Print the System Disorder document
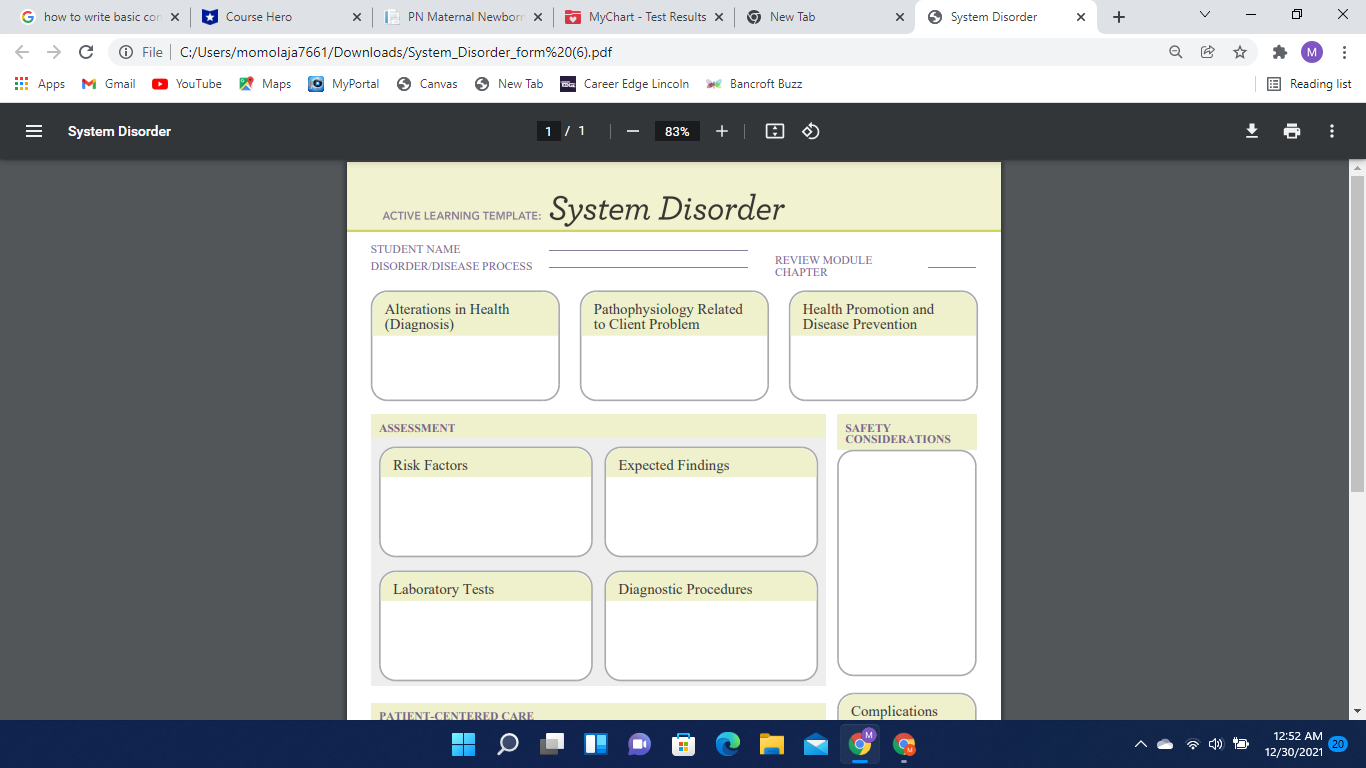Screen dimensions: 1366x768 pos(1292,131)
